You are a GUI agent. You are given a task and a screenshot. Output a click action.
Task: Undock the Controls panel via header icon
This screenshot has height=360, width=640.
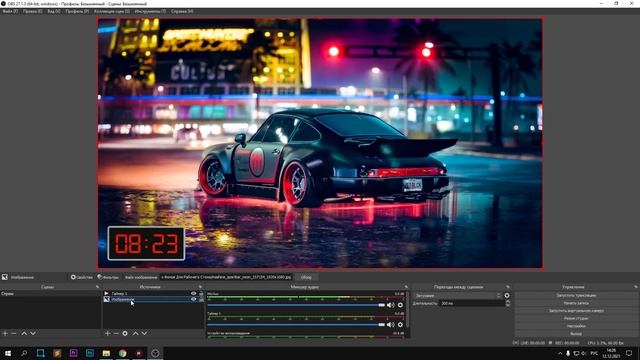(x=636, y=287)
